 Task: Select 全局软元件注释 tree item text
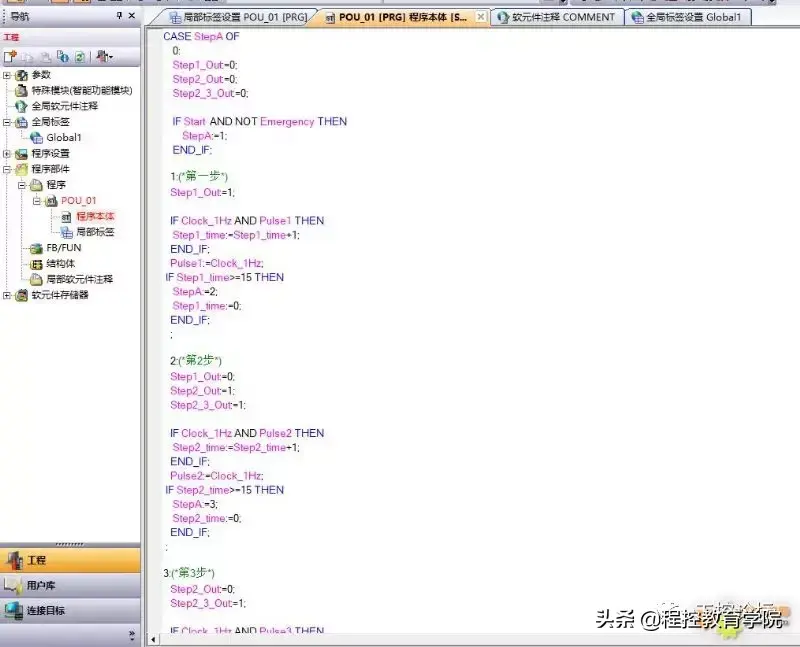pos(65,106)
